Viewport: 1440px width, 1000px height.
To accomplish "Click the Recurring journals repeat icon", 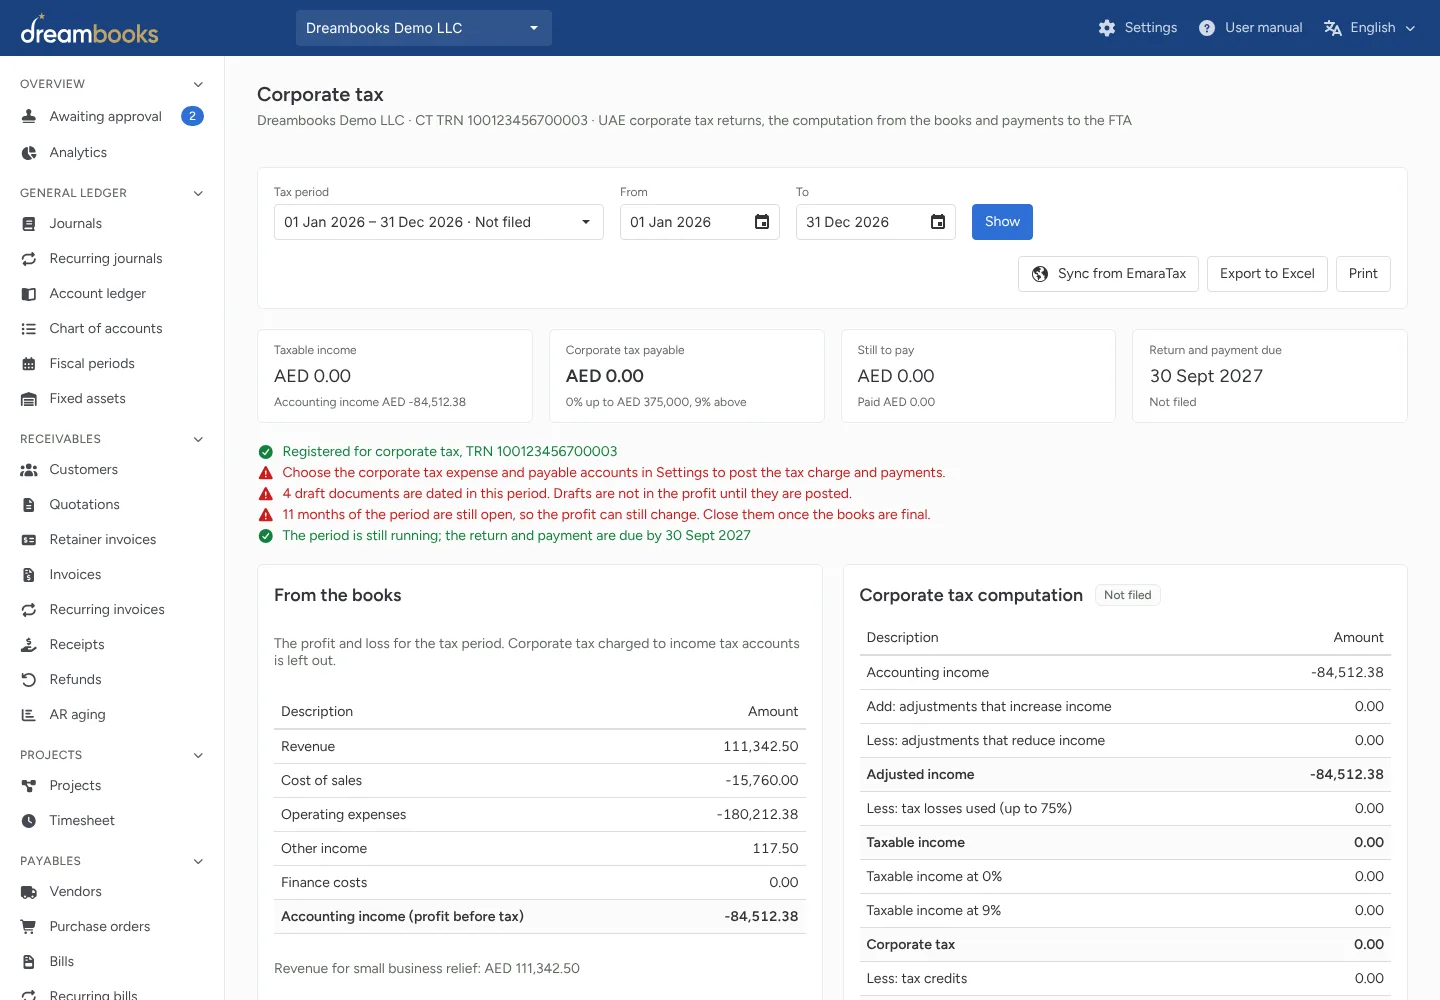I will [29, 258].
